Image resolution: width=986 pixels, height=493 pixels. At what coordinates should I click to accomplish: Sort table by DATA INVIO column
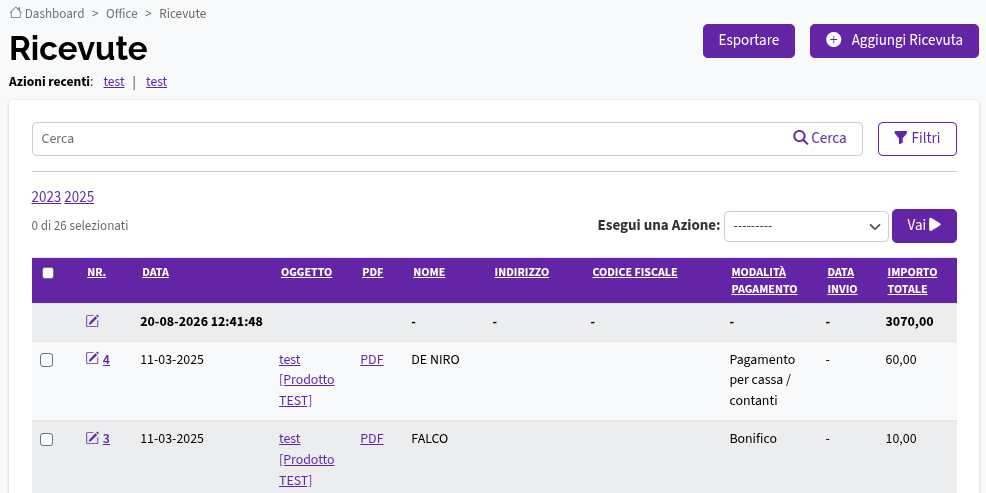[x=842, y=280]
